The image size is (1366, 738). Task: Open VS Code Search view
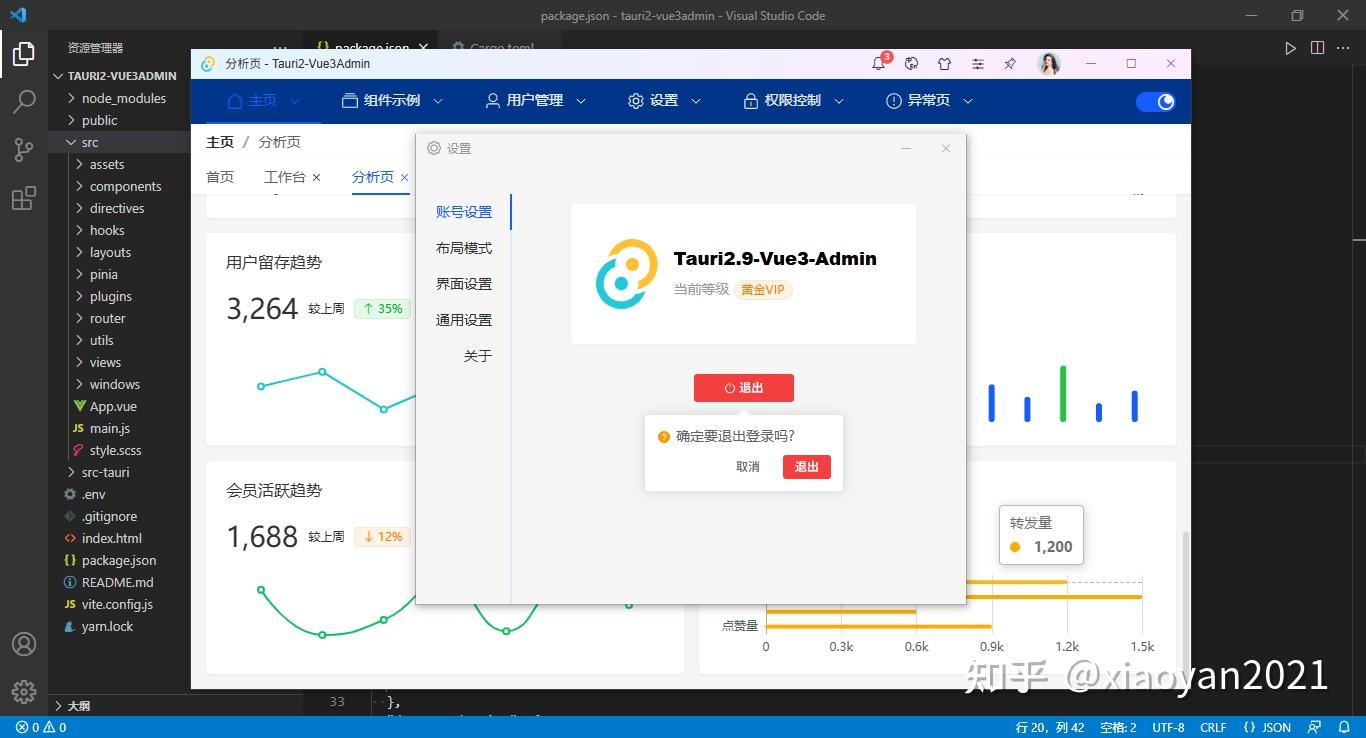(24, 102)
